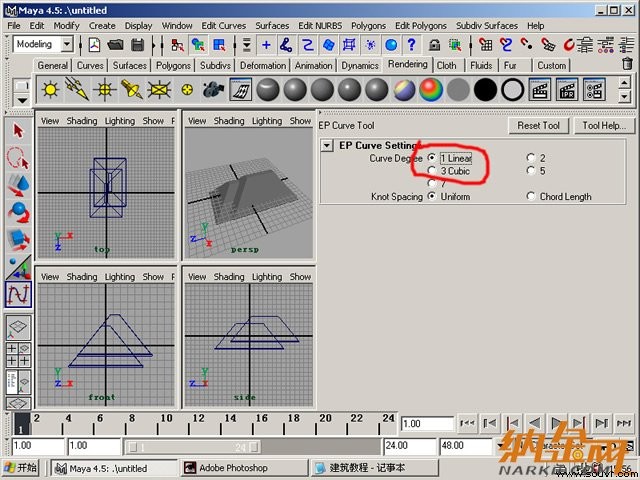This screenshot has width=640, height=480.
Task: Click the Tool Help button
Action: 604,125
